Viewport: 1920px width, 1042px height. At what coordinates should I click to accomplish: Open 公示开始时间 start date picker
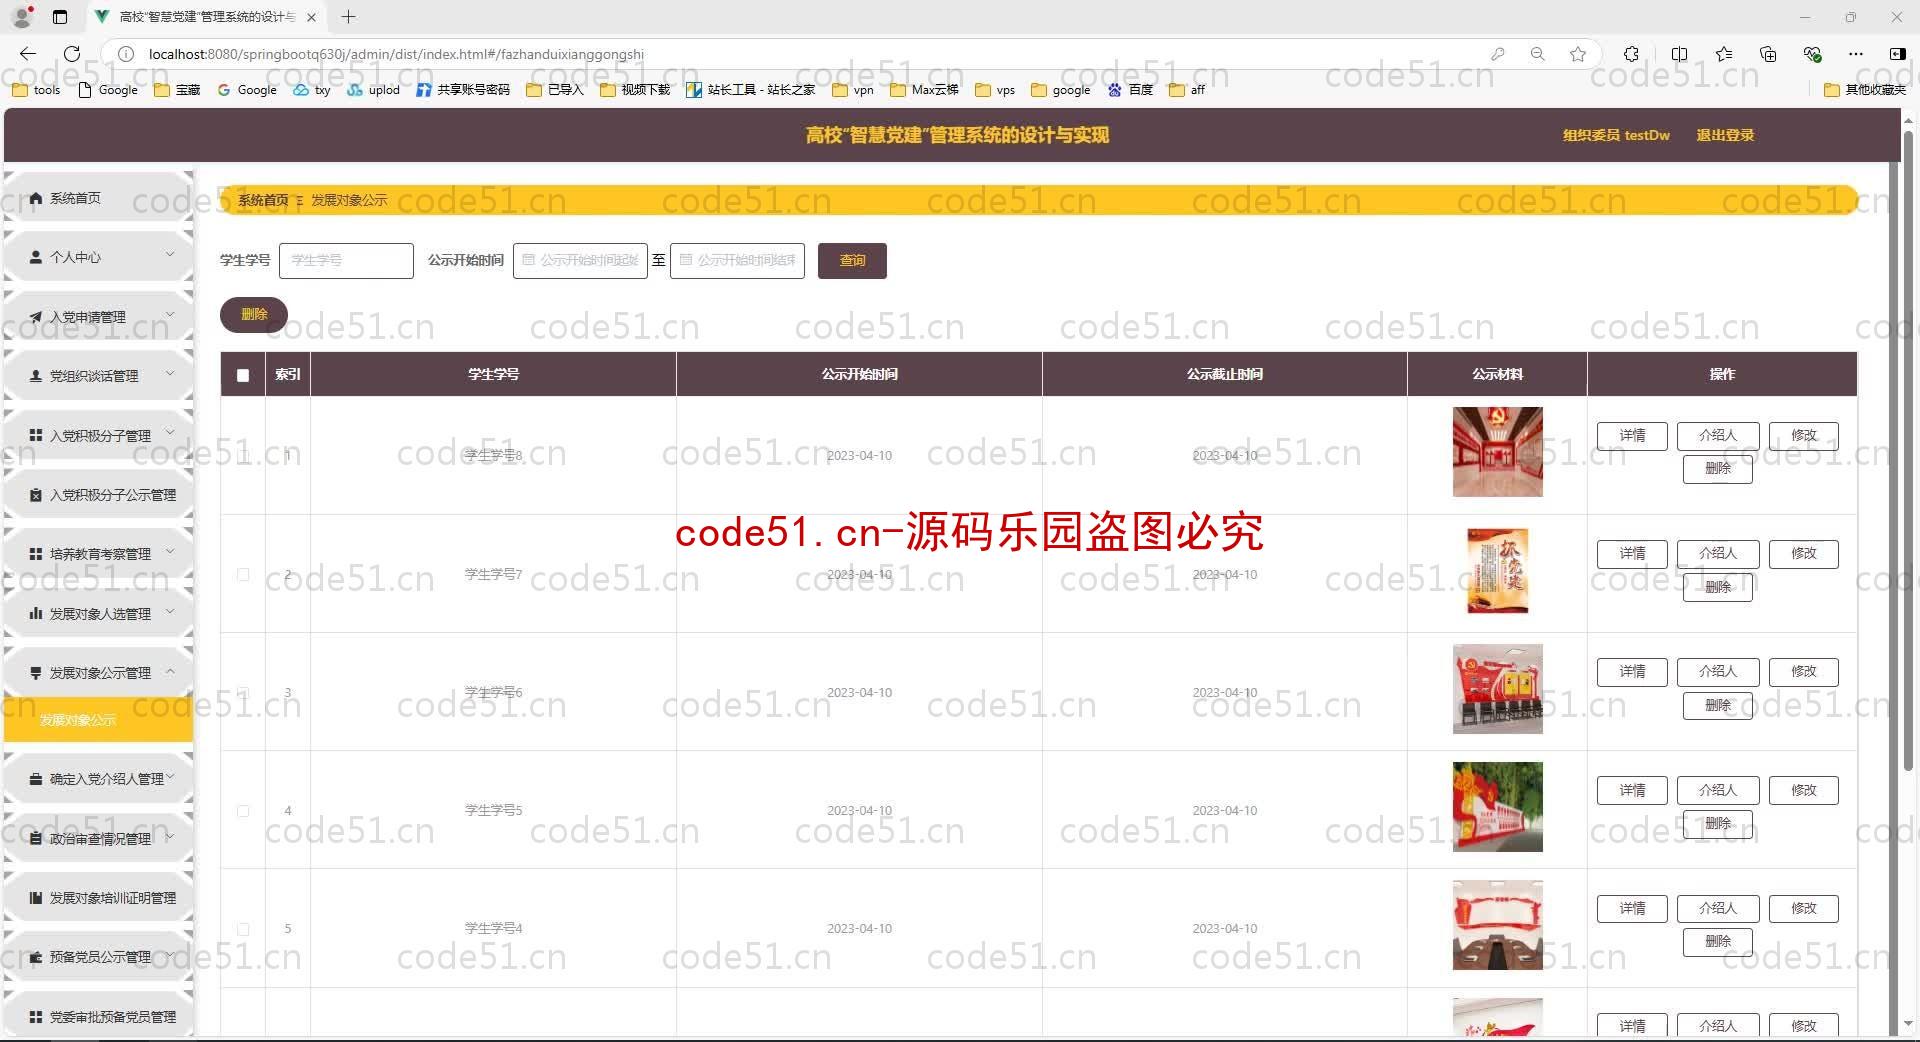(x=580, y=260)
